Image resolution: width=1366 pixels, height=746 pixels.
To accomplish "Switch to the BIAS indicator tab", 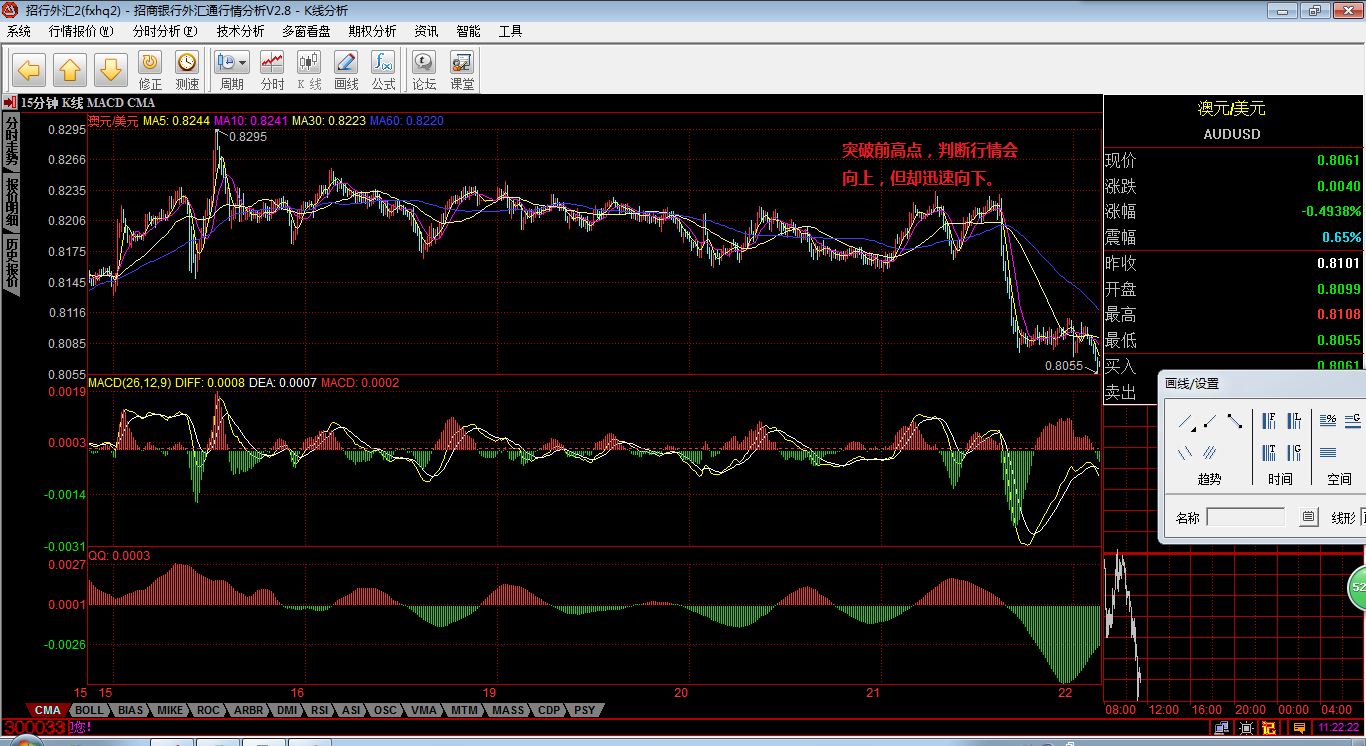I will point(131,710).
